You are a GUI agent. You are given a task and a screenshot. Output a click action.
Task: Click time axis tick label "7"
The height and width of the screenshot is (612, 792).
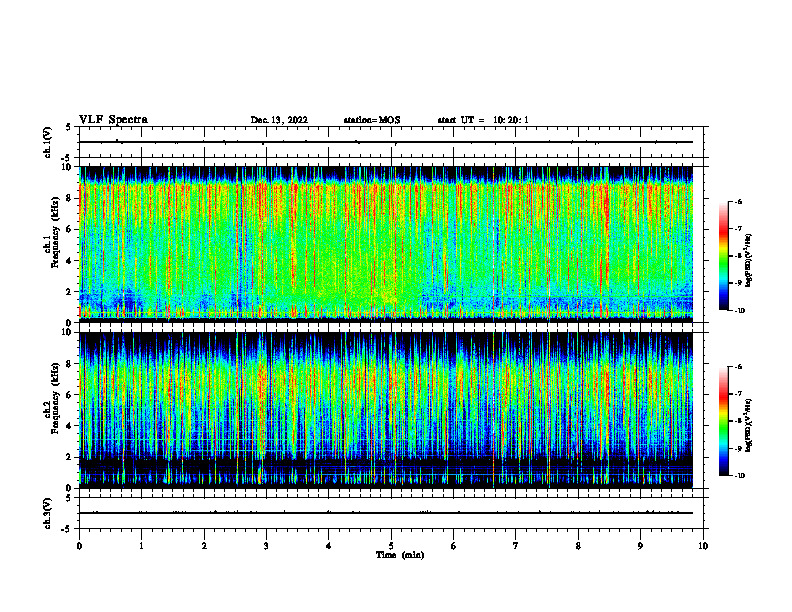coord(516,546)
